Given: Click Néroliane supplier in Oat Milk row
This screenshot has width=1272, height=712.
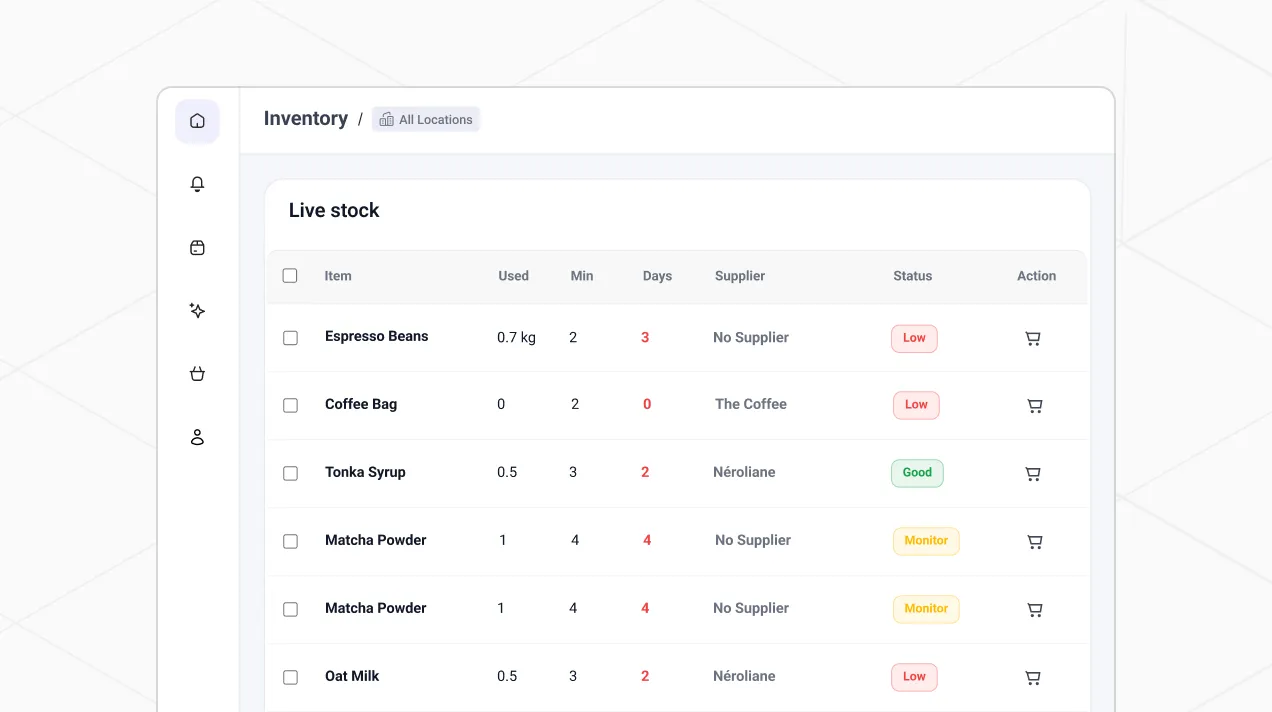Looking at the screenshot, I should (x=744, y=676).
